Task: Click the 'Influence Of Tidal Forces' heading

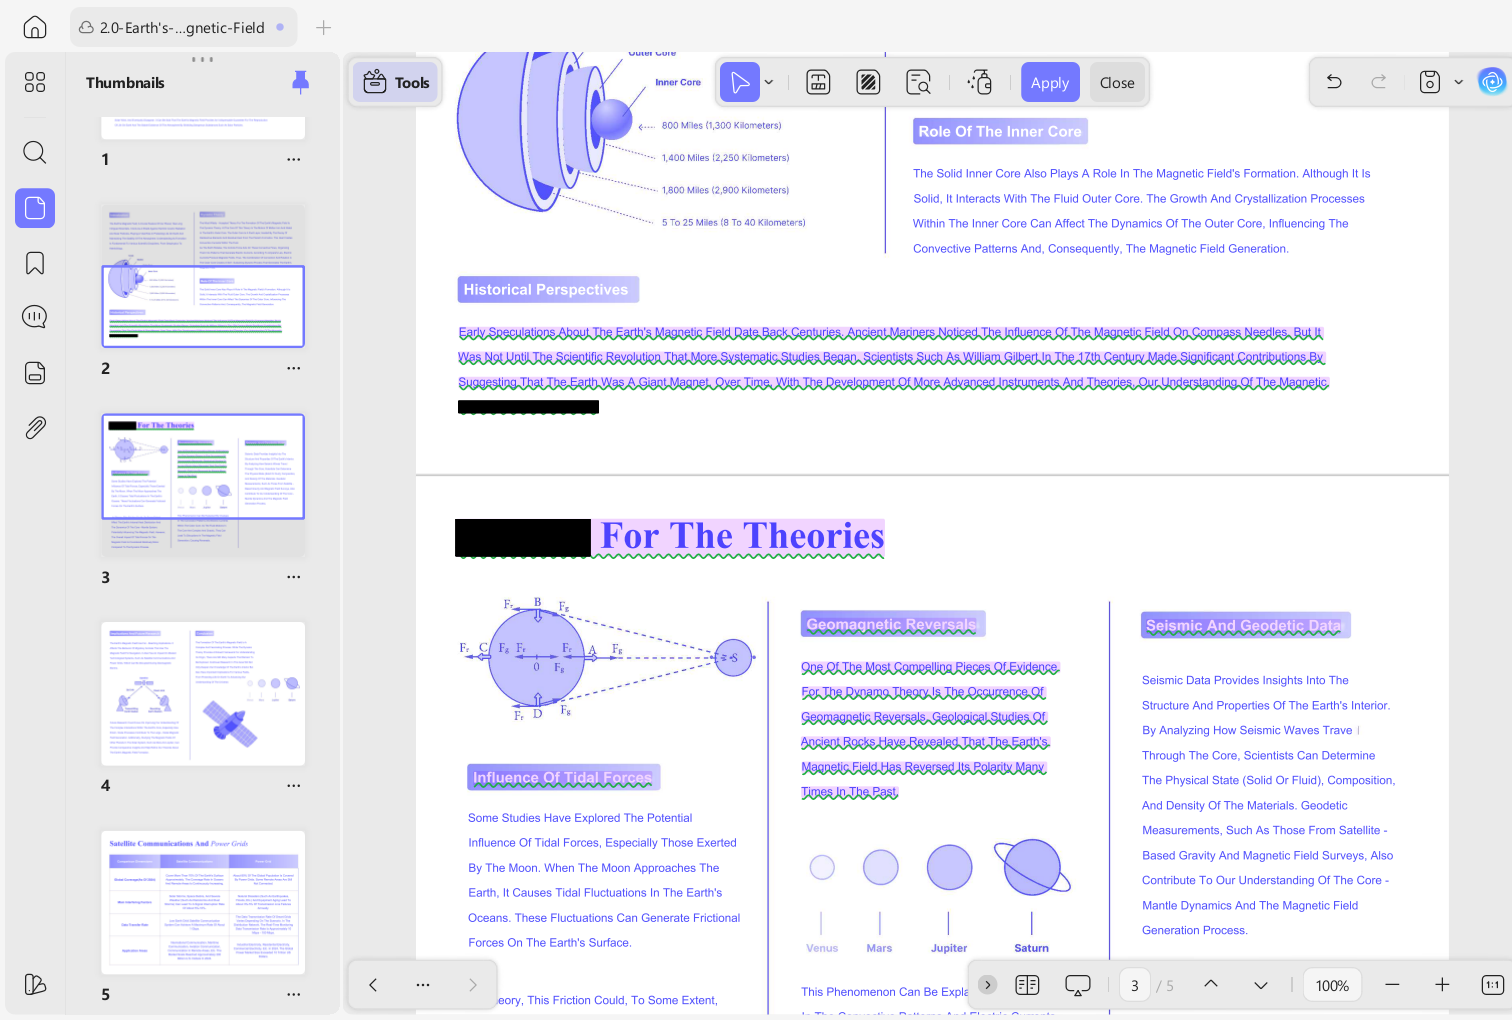Action: (x=563, y=777)
